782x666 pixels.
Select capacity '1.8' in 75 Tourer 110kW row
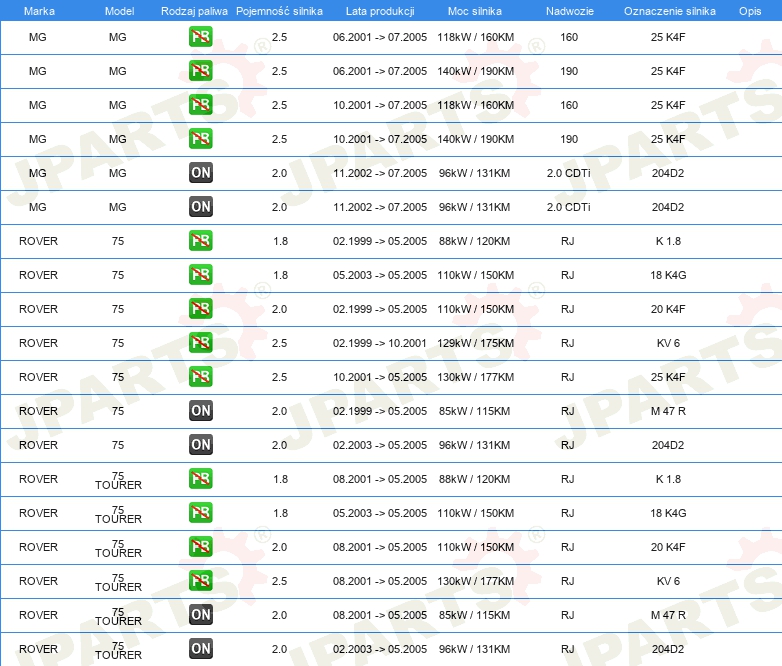(280, 513)
